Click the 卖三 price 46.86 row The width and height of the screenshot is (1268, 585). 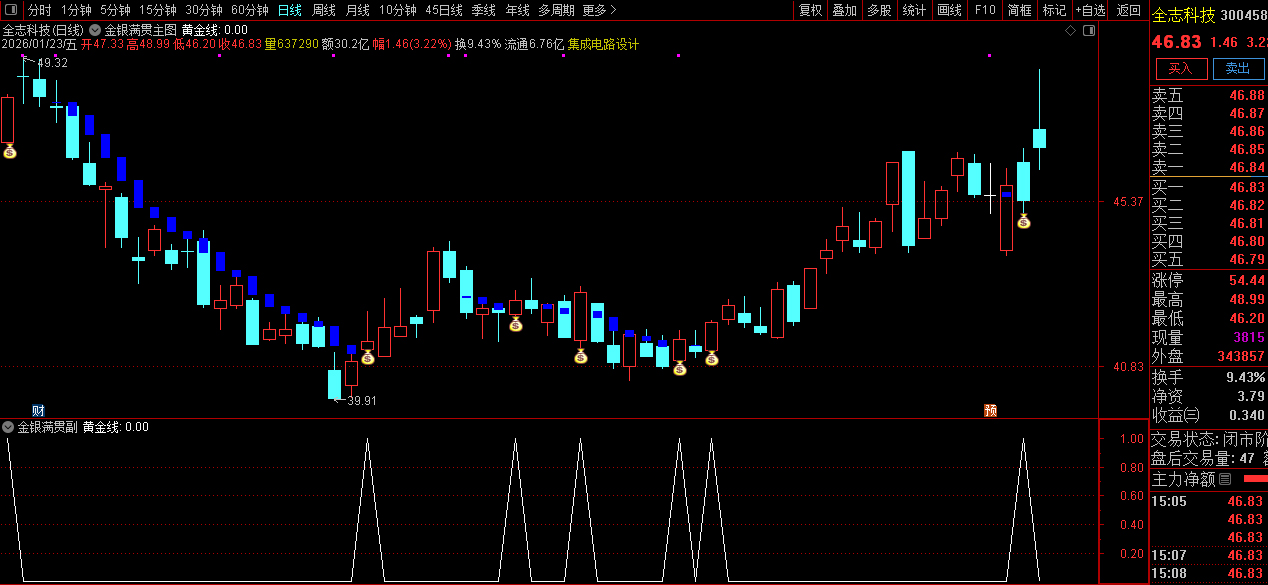1208,132
